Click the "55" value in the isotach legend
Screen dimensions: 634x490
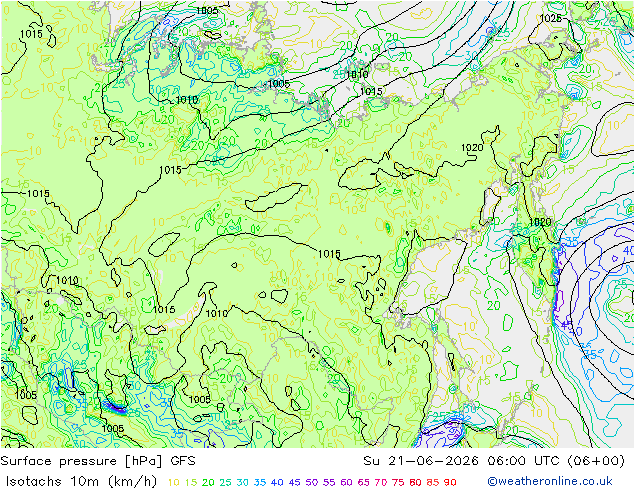click(329, 482)
